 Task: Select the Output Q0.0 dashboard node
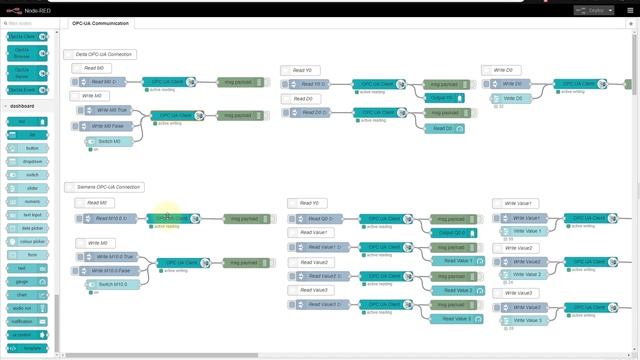click(454, 233)
